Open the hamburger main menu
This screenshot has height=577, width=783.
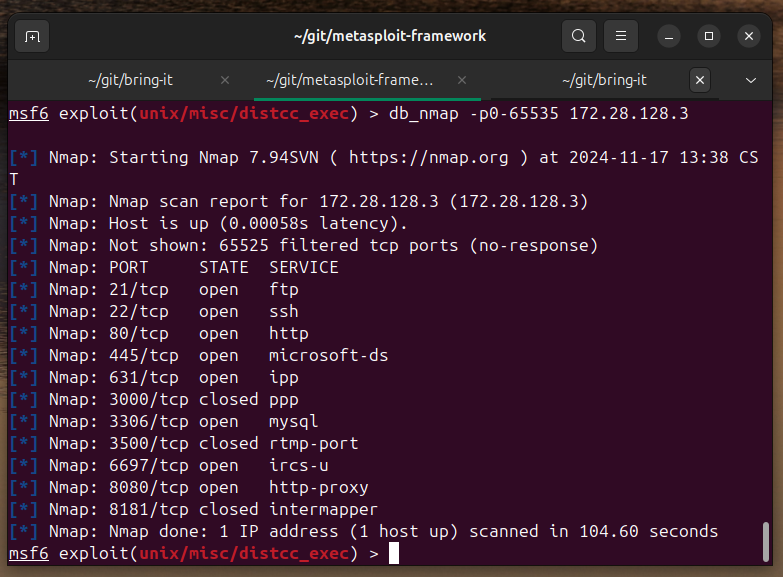pos(621,36)
